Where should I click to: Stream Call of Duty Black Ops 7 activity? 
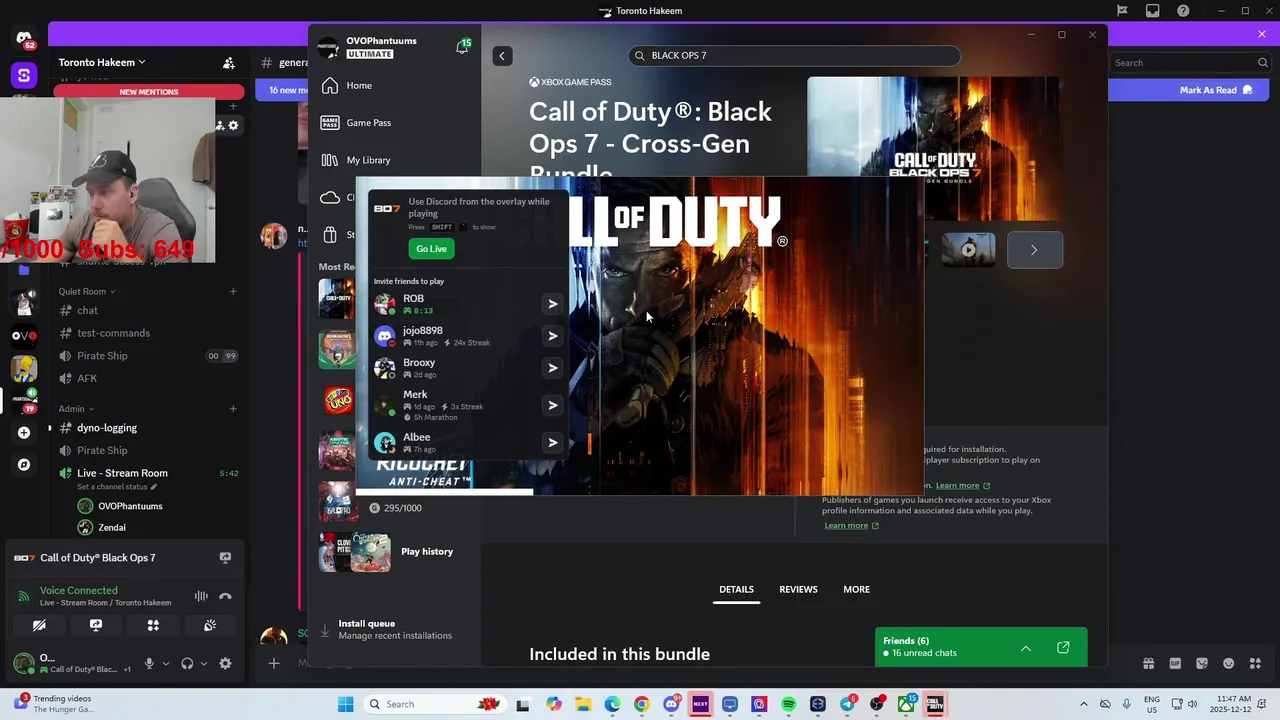coord(225,558)
